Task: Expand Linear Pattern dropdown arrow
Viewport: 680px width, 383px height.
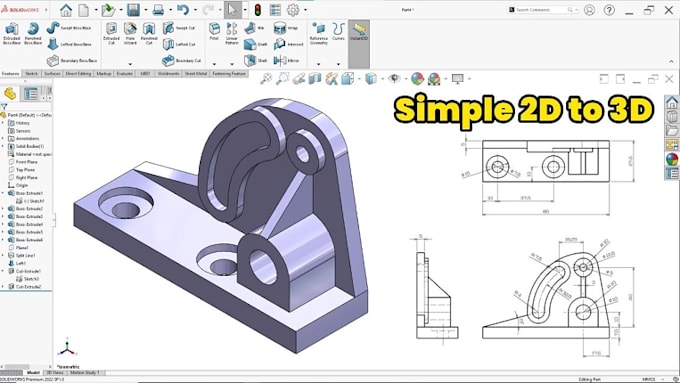Action: pos(232,64)
